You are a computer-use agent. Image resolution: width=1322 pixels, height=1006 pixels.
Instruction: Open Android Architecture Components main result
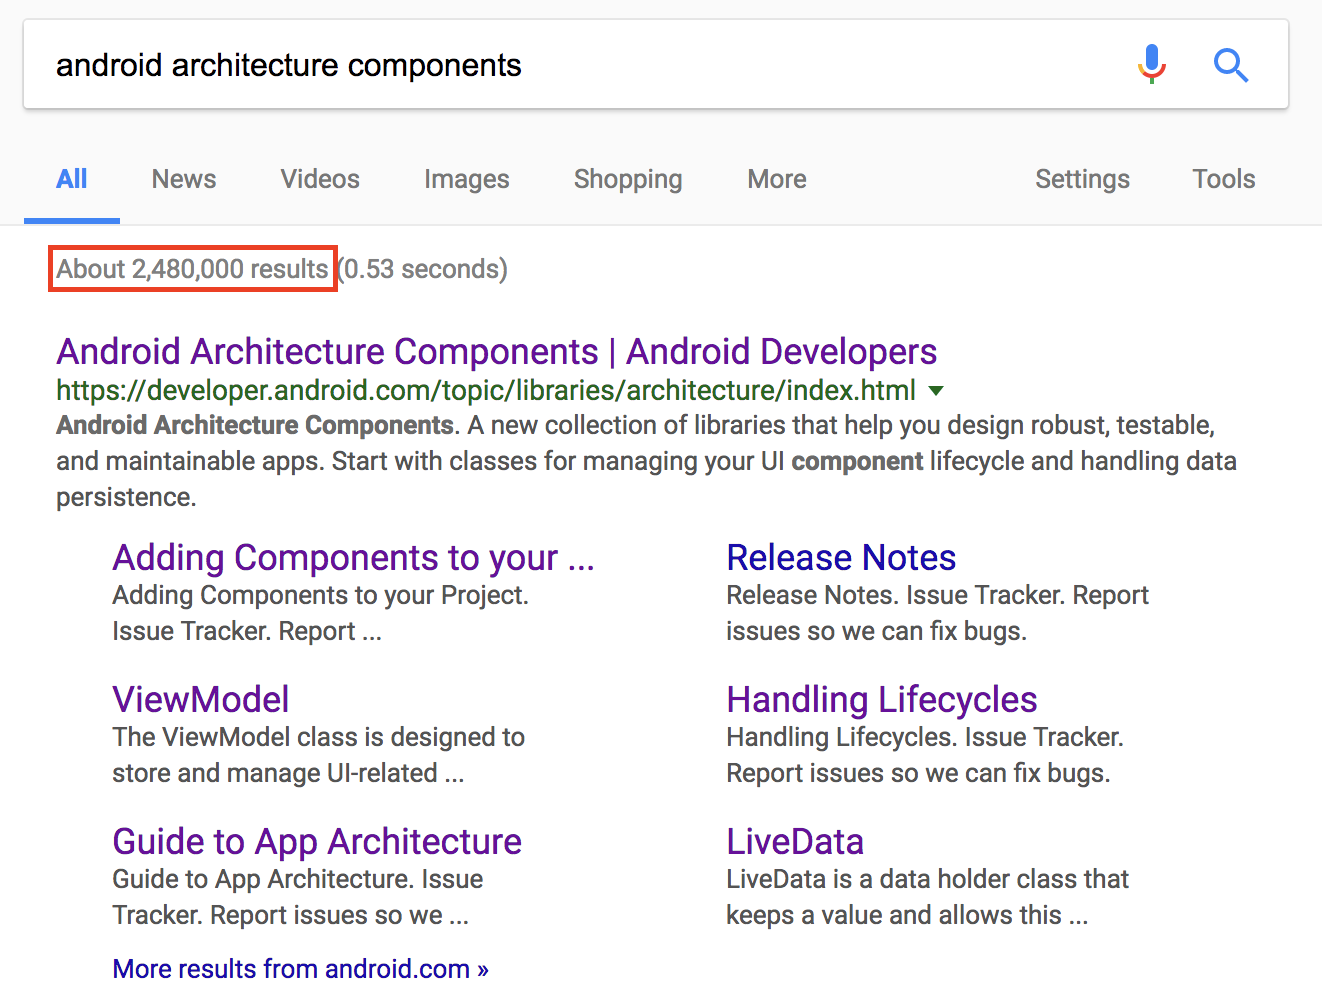click(x=496, y=352)
